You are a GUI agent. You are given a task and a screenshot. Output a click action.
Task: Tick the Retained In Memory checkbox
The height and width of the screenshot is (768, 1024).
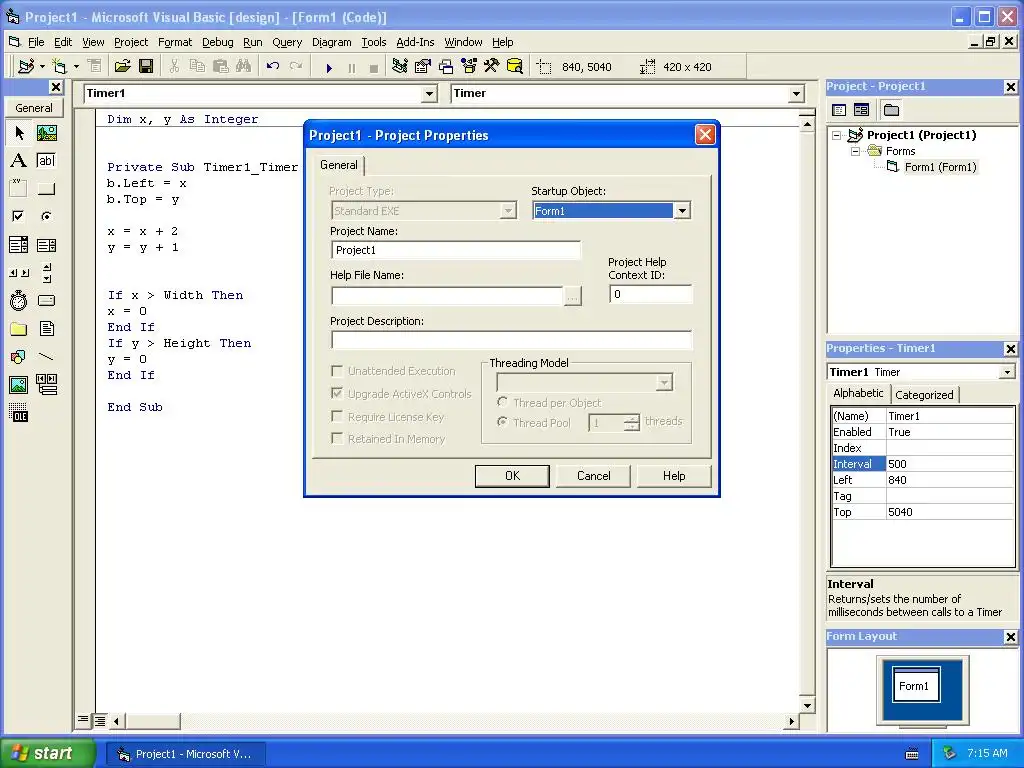click(337, 438)
